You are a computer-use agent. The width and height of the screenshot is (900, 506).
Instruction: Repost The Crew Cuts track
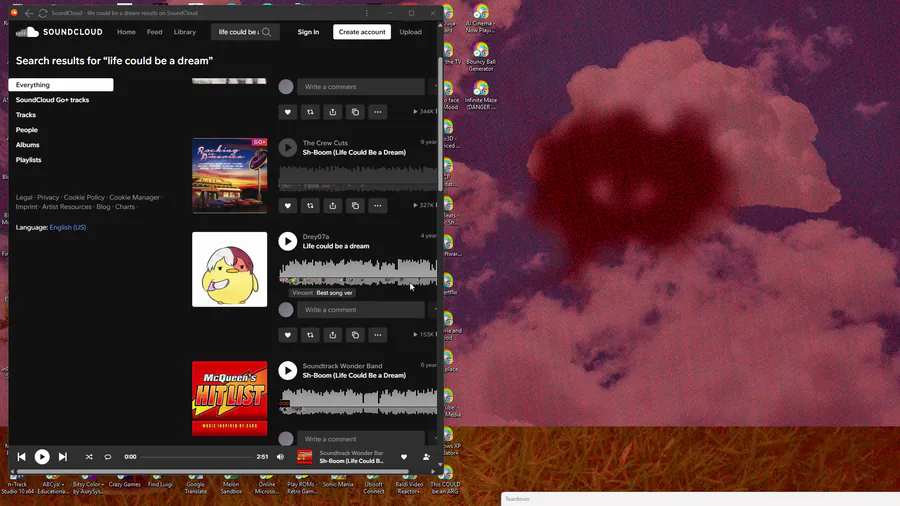click(x=310, y=205)
